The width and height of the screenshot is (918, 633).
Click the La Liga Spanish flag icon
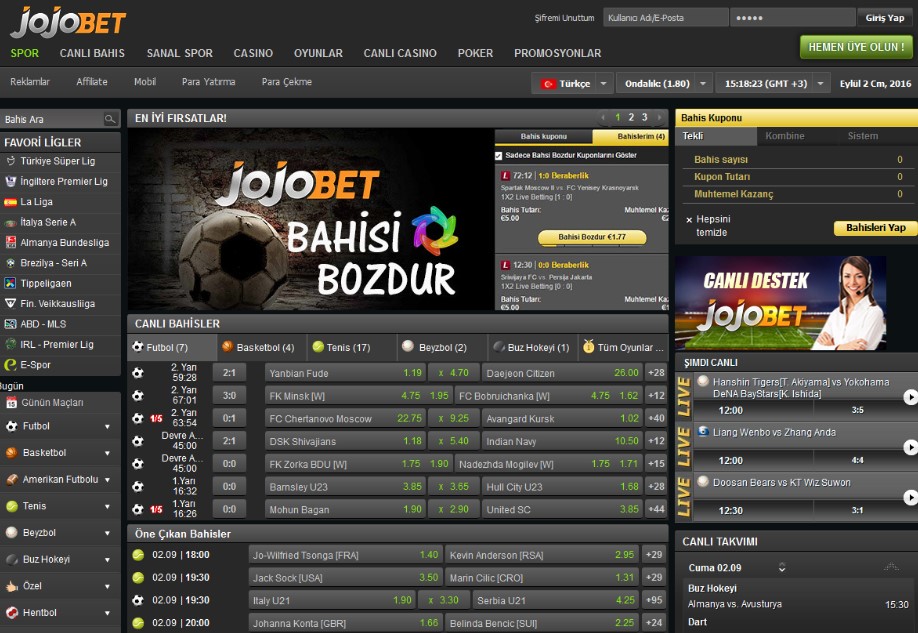pyautogui.click(x=11, y=202)
